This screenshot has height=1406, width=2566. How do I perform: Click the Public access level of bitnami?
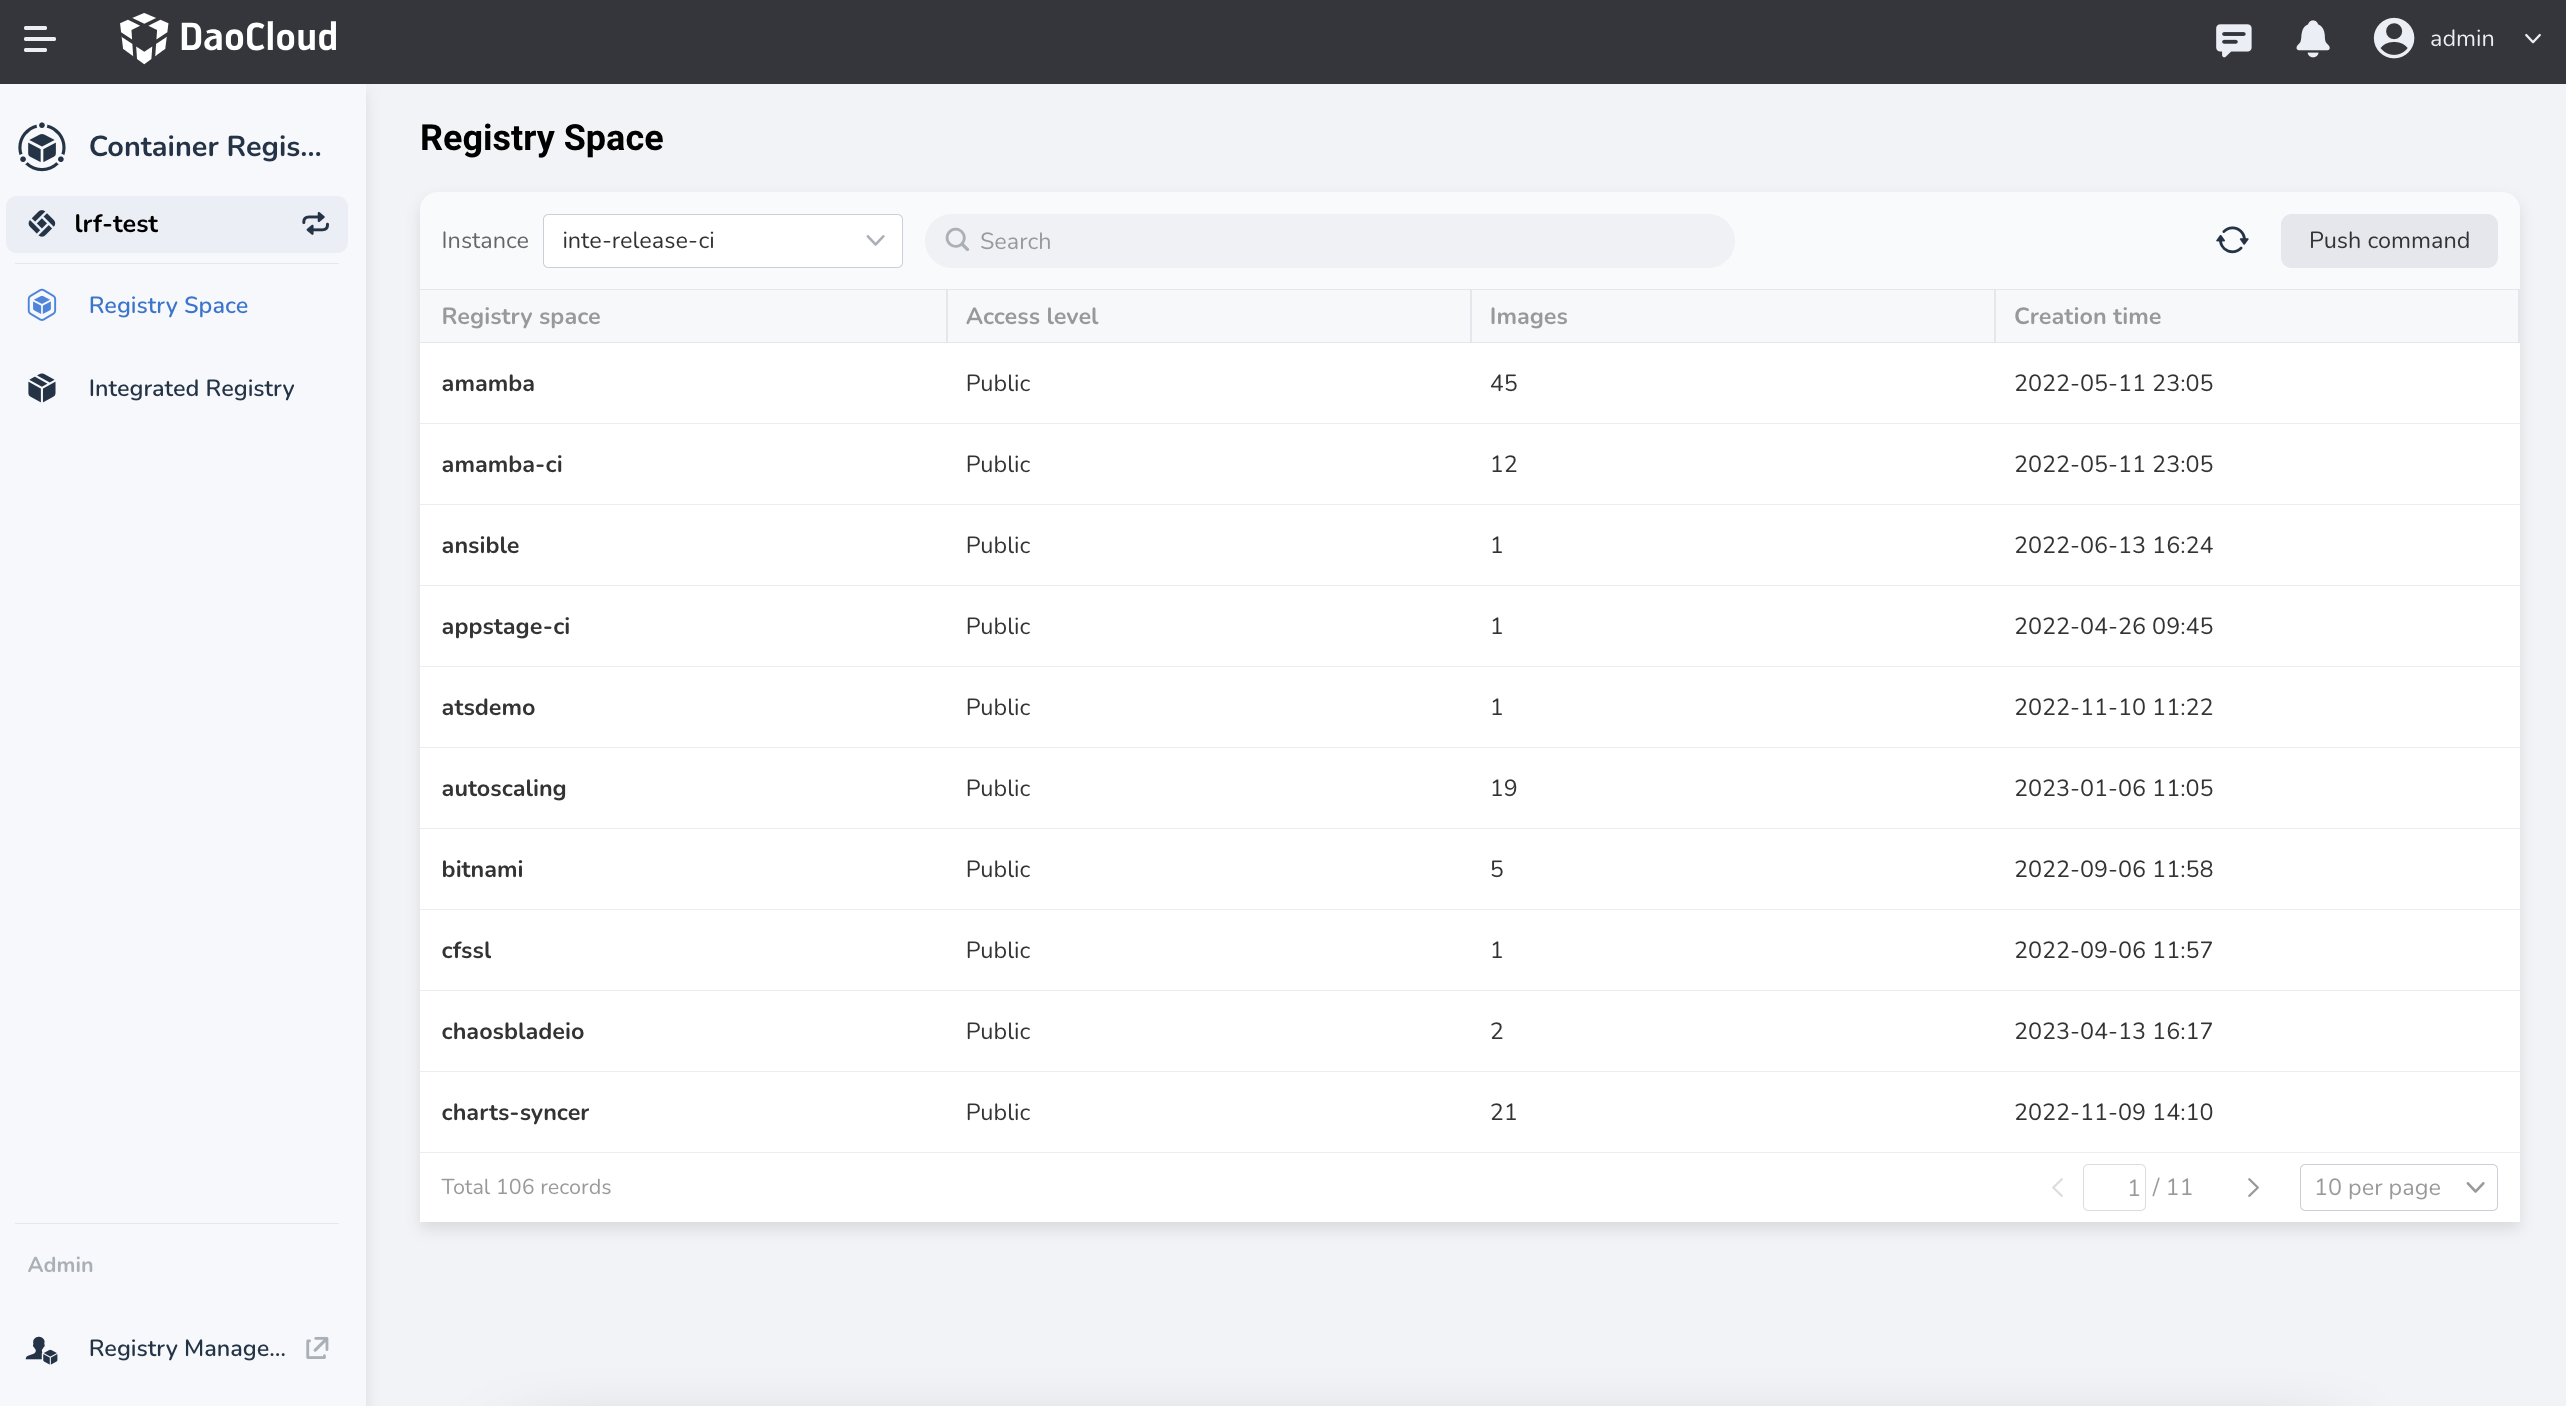(x=998, y=869)
